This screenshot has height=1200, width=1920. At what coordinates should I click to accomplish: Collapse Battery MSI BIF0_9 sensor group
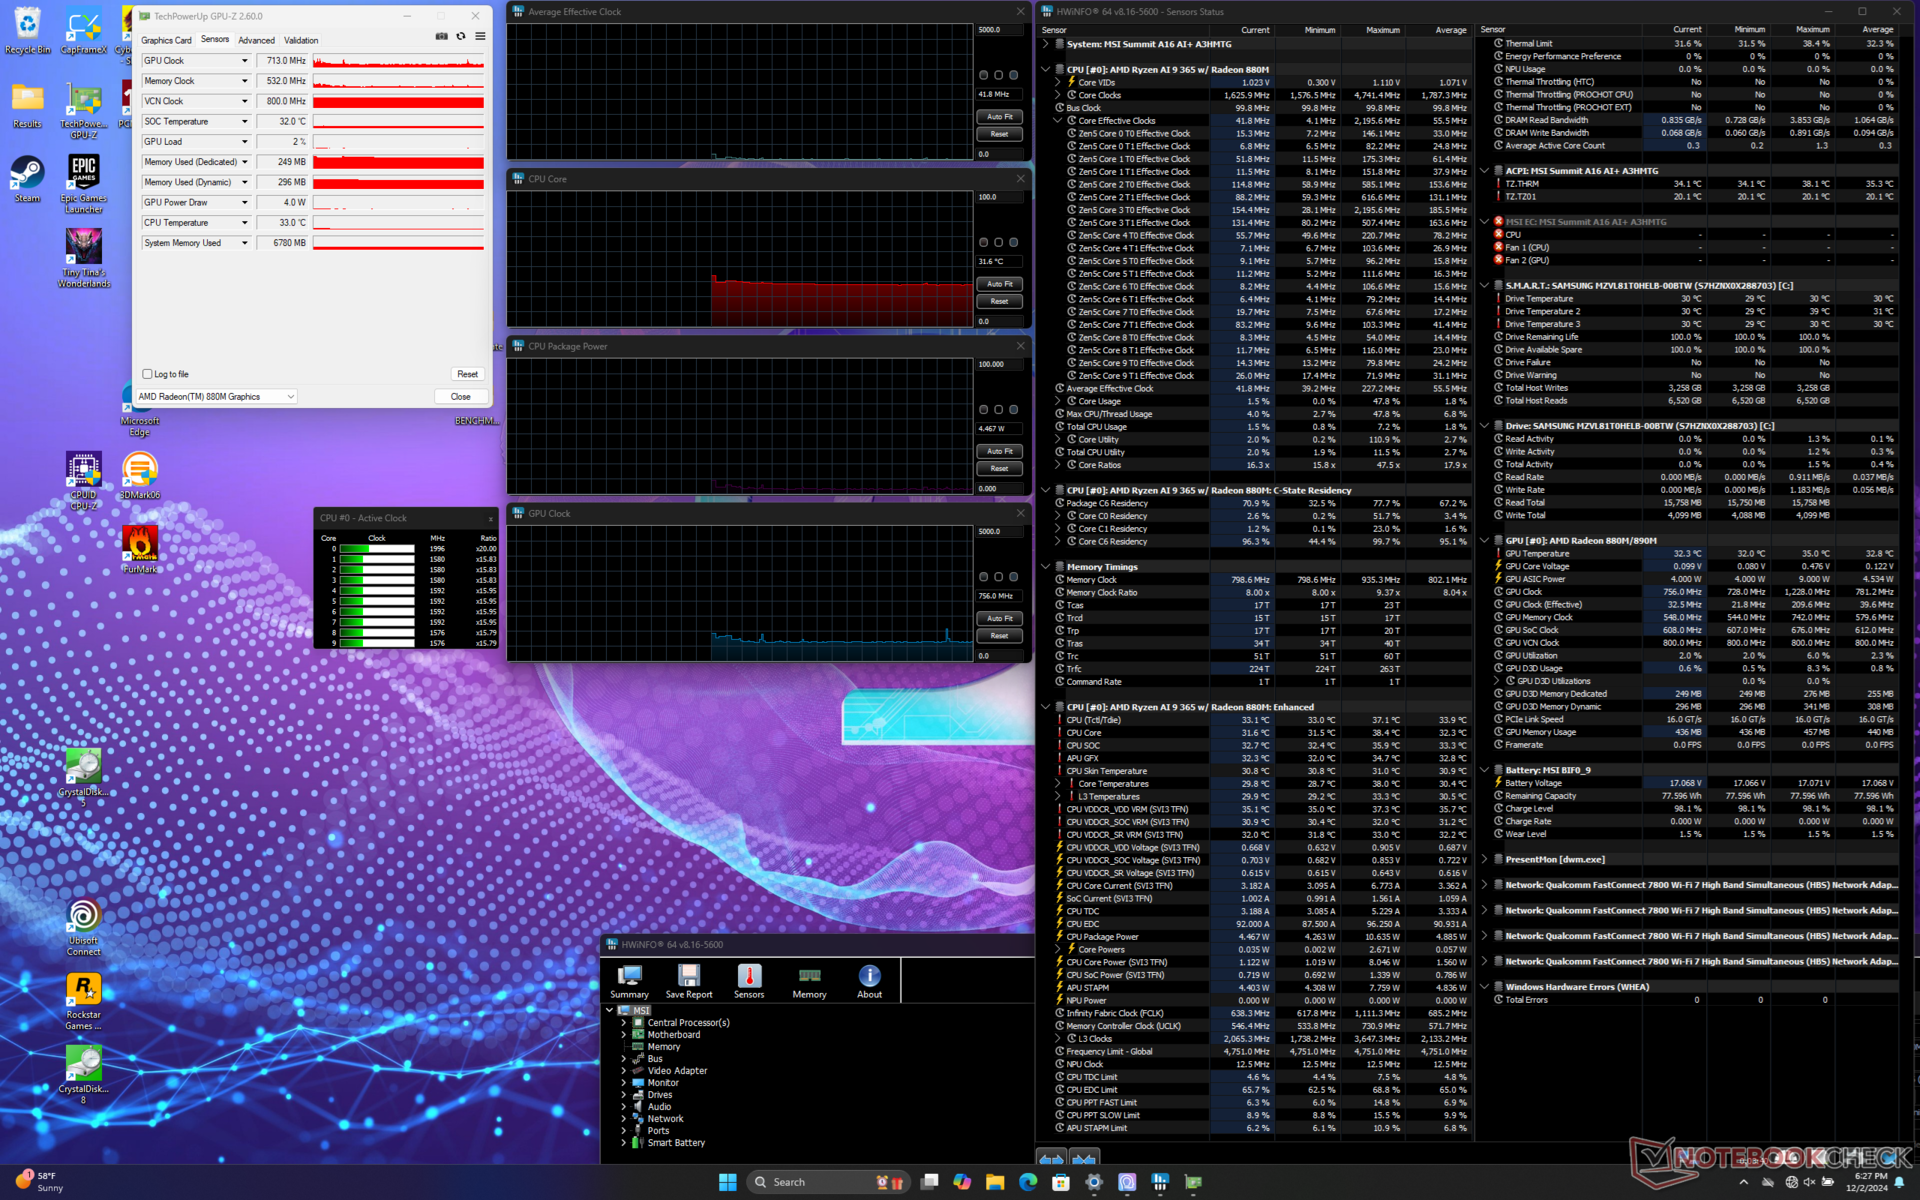(x=1485, y=771)
